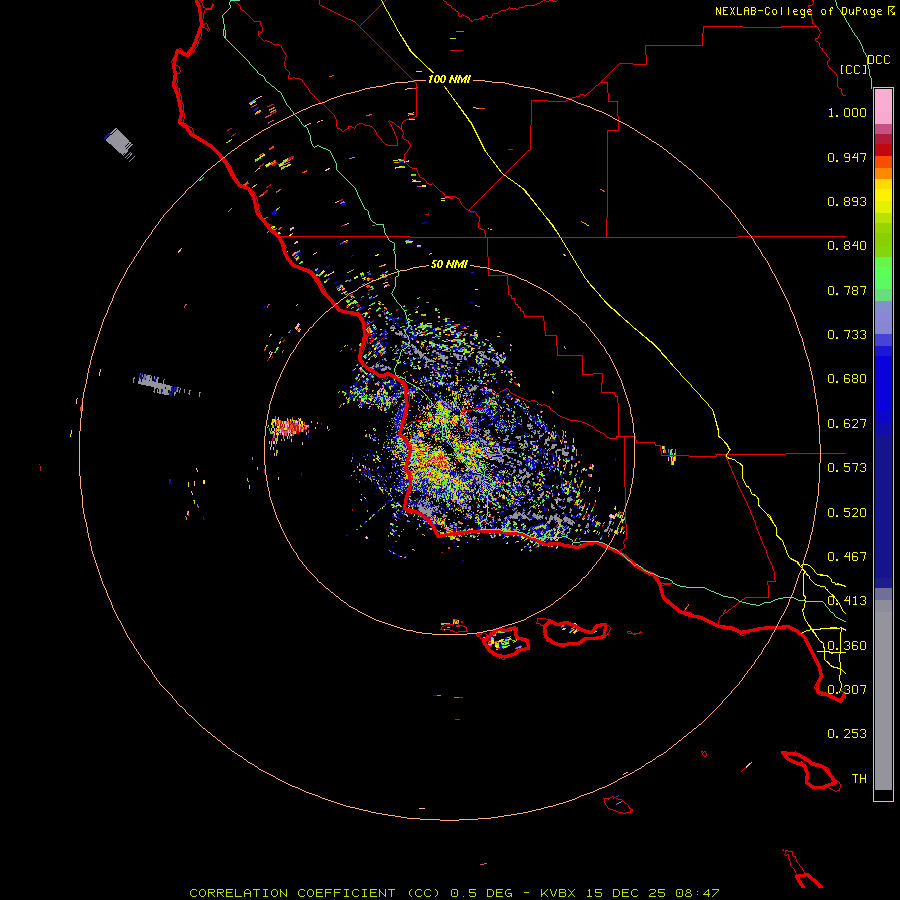Image resolution: width=900 pixels, height=900 pixels.
Task: Pick the red segment of color bar
Action: click(x=883, y=150)
